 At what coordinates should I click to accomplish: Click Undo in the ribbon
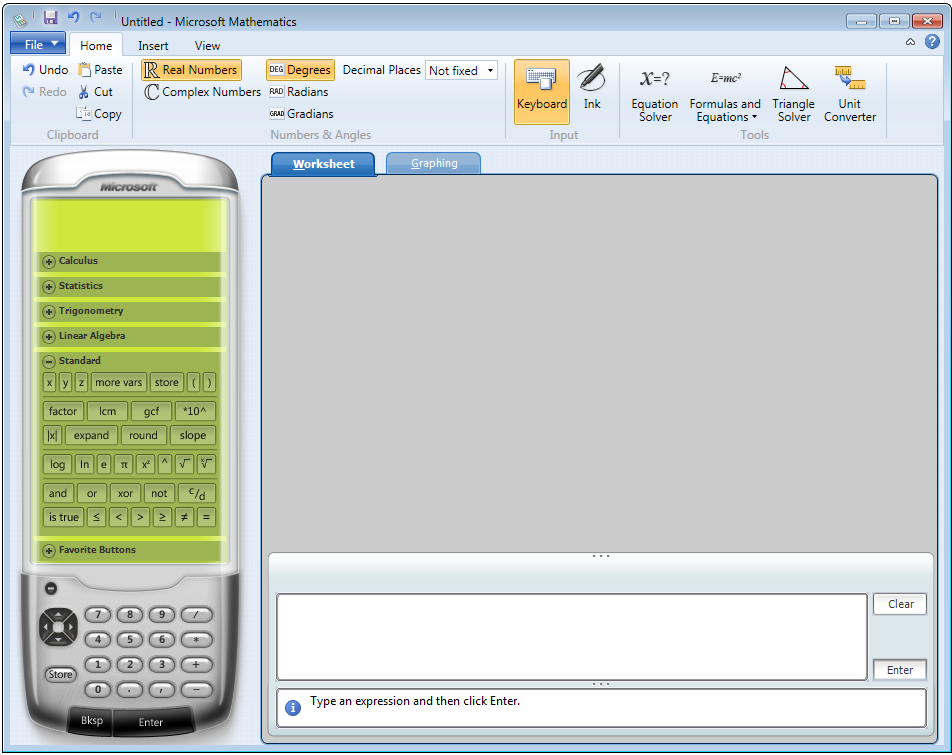[x=46, y=70]
